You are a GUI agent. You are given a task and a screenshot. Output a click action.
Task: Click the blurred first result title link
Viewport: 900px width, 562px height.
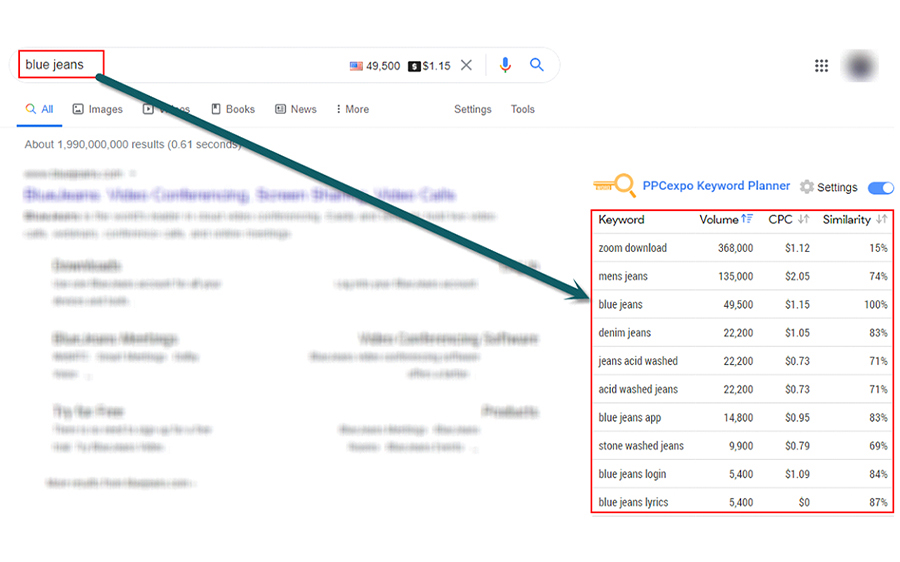point(239,195)
